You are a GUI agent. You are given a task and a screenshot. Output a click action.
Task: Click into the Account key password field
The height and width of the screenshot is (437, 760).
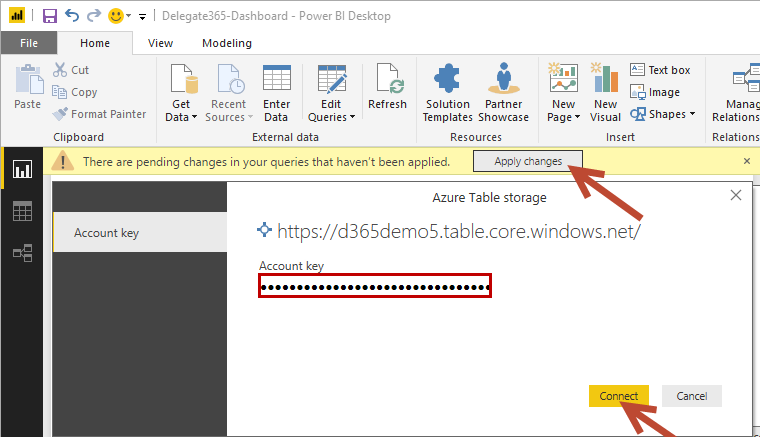coord(375,286)
